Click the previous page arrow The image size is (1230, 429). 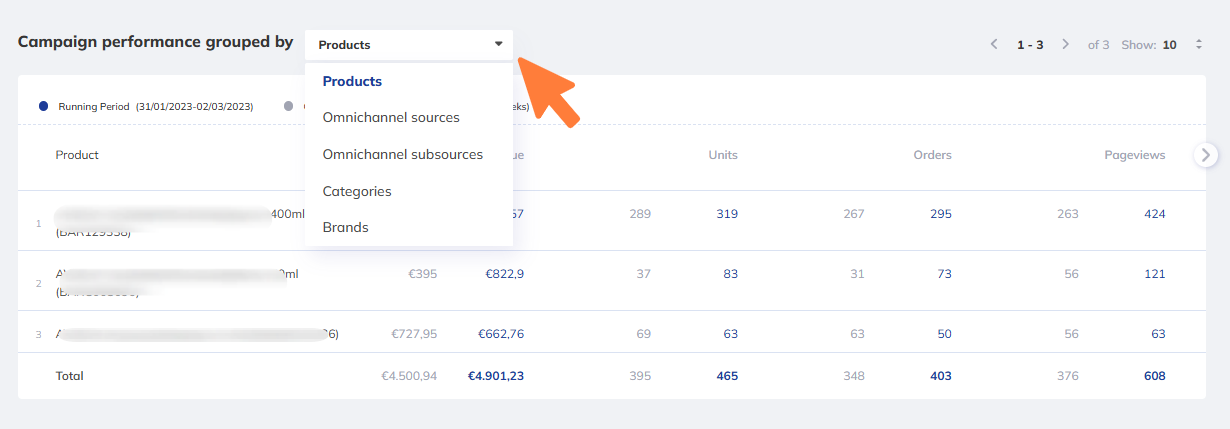click(994, 45)
